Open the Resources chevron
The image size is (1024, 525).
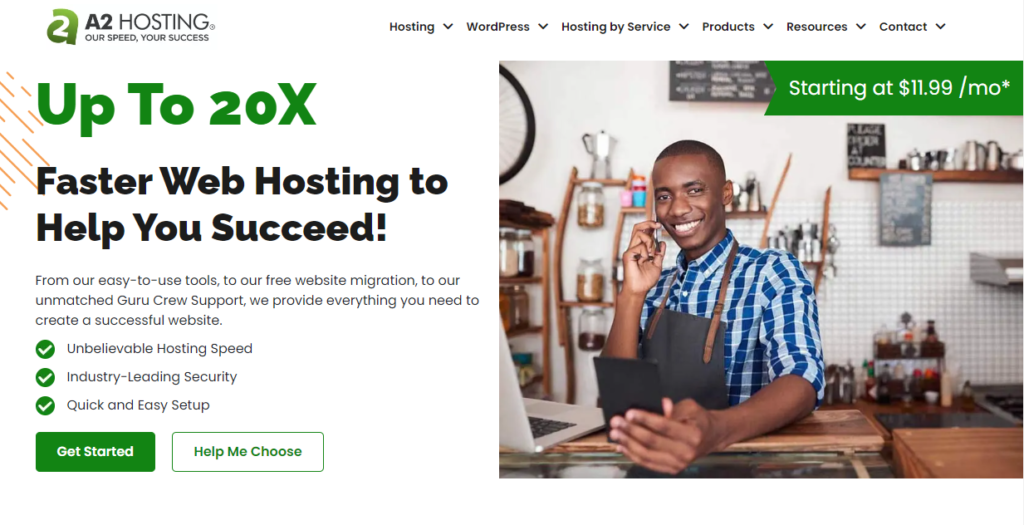pyautogui.click(x=861, y=27)
